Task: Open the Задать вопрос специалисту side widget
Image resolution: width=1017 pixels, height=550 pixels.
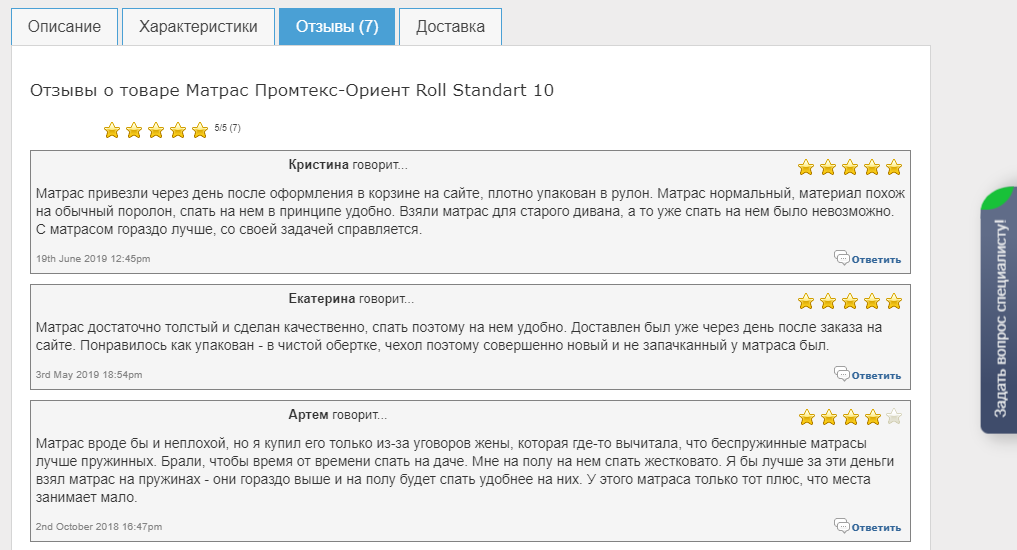Action: (999, 310)
